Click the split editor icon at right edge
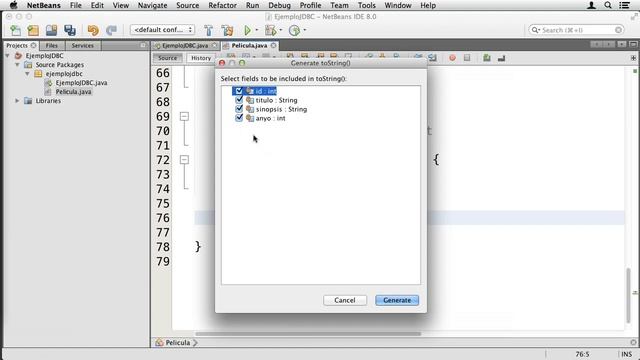Image resolution: width=640 pixels, height=360 pixels. click(633, 58)
